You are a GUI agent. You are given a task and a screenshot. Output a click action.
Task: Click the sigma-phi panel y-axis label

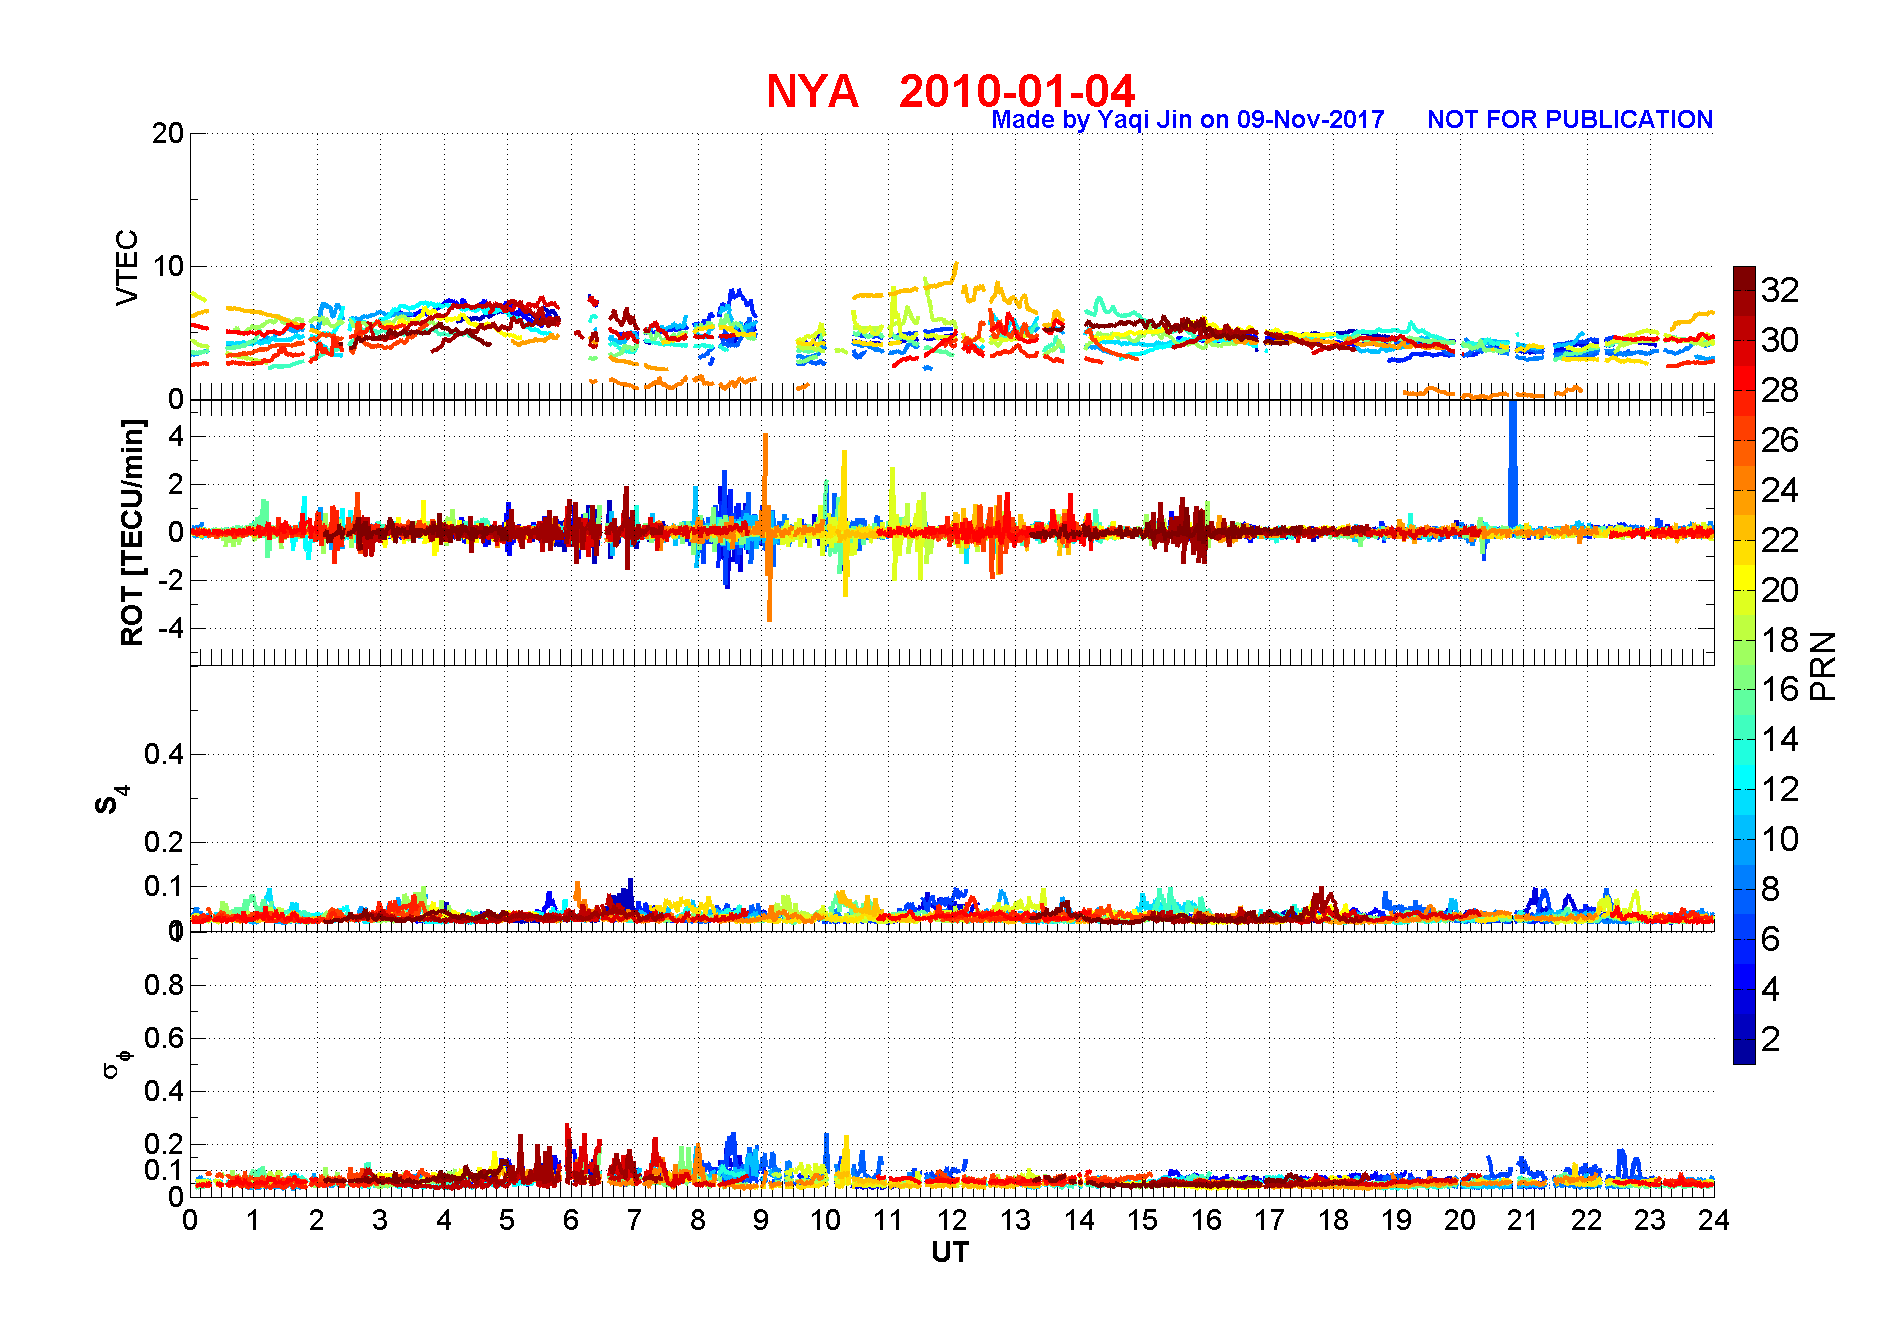[116, 1062]
